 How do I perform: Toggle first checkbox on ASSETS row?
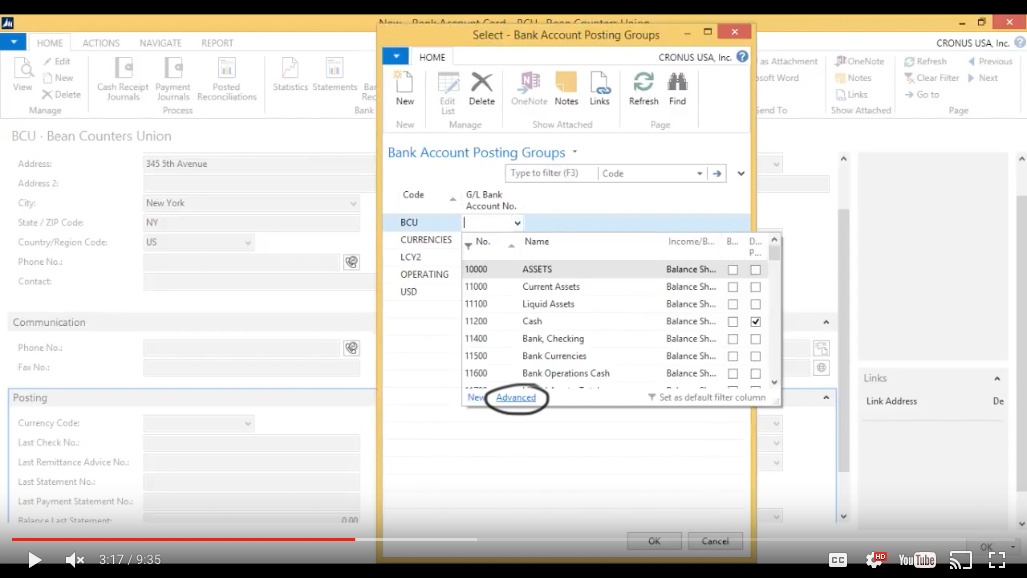coord(733,269)
